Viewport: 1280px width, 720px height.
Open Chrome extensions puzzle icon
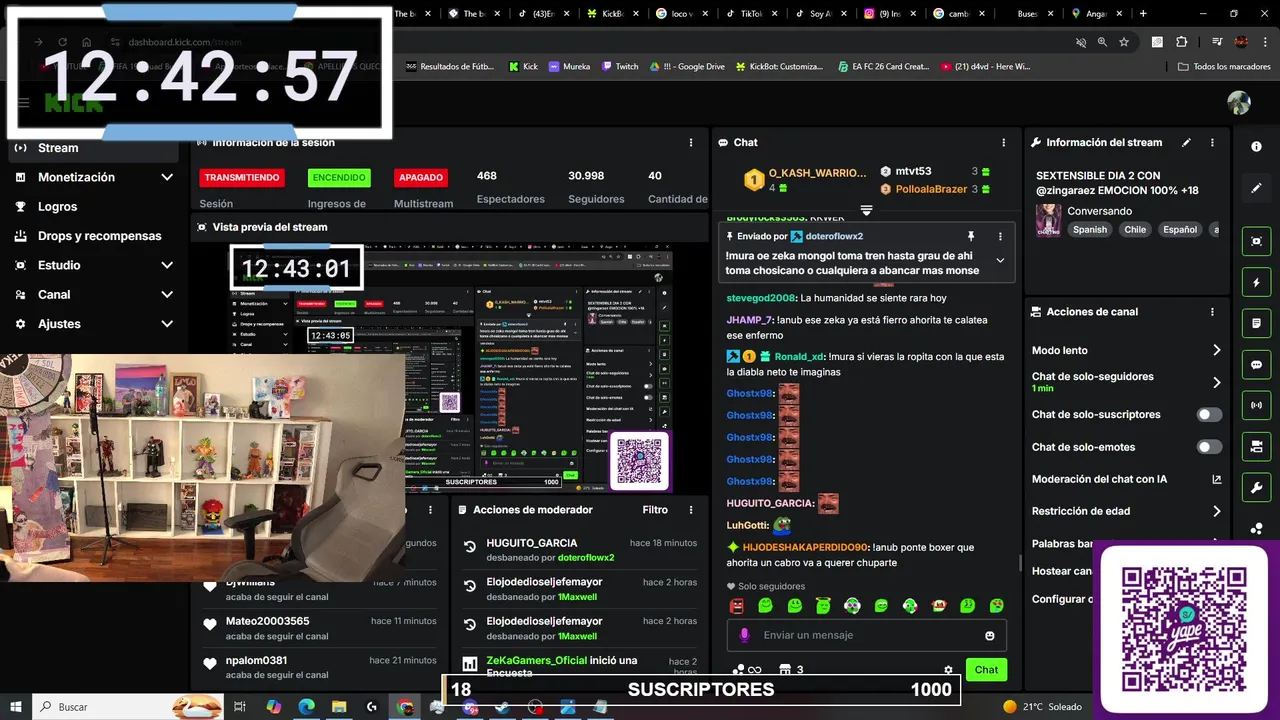pyautogui.click(x=1181, y=42)
